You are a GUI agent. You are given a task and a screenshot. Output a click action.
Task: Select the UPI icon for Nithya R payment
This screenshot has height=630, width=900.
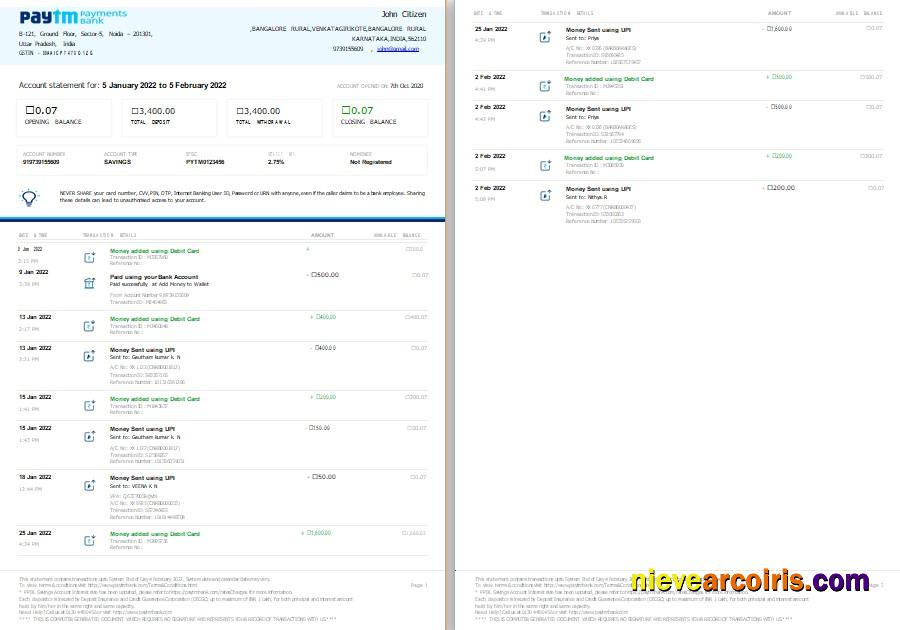pyautogui.click(x=545, y=193)
